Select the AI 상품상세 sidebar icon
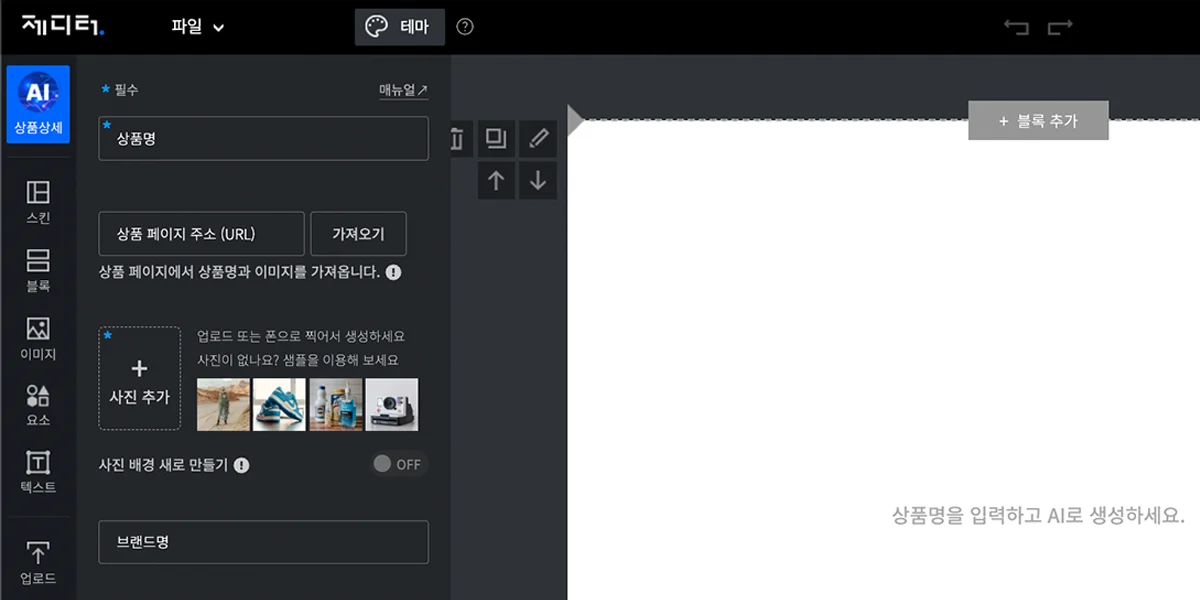 point(39,103)
